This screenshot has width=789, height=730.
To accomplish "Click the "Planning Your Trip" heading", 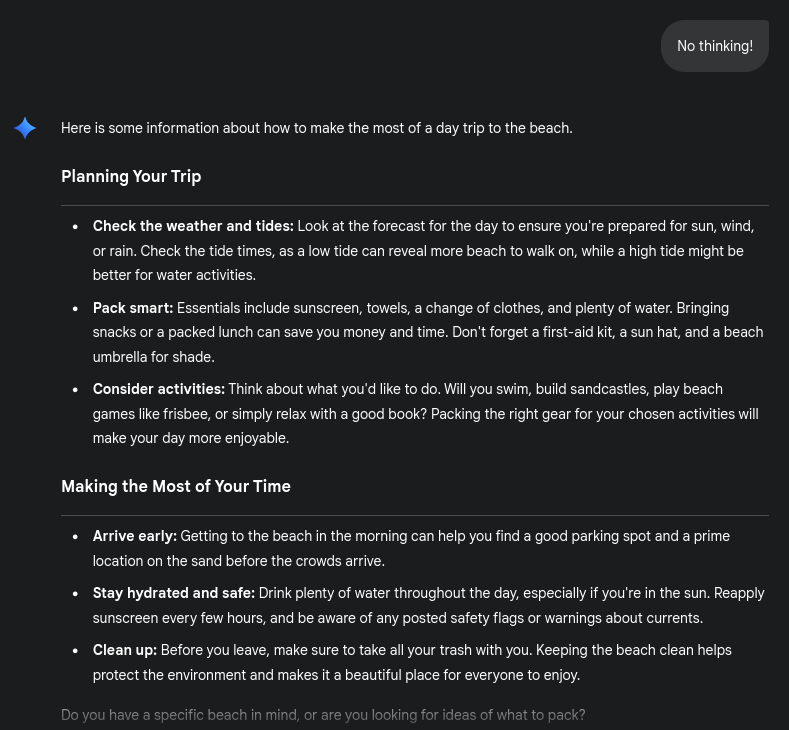I will pos(131,176).
